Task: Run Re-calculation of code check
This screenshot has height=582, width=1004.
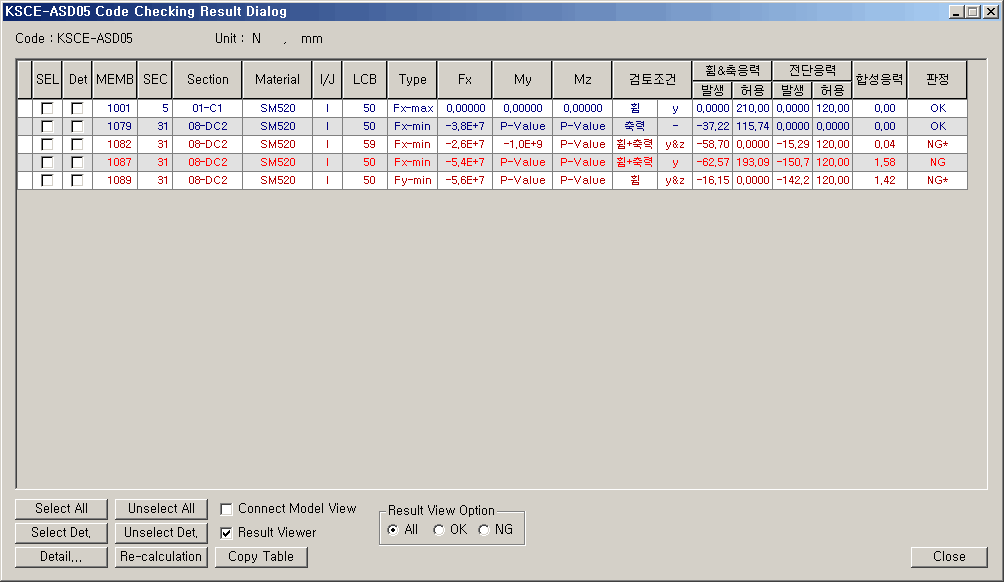Action: coord(161,557)
